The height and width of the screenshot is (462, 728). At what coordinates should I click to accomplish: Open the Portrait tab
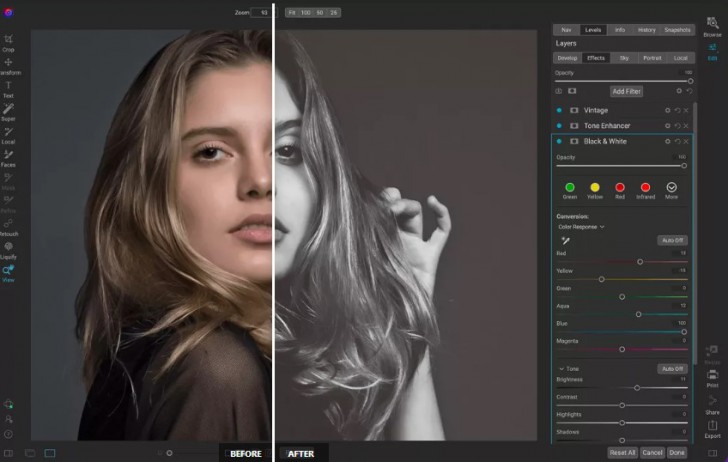[652, 58]
